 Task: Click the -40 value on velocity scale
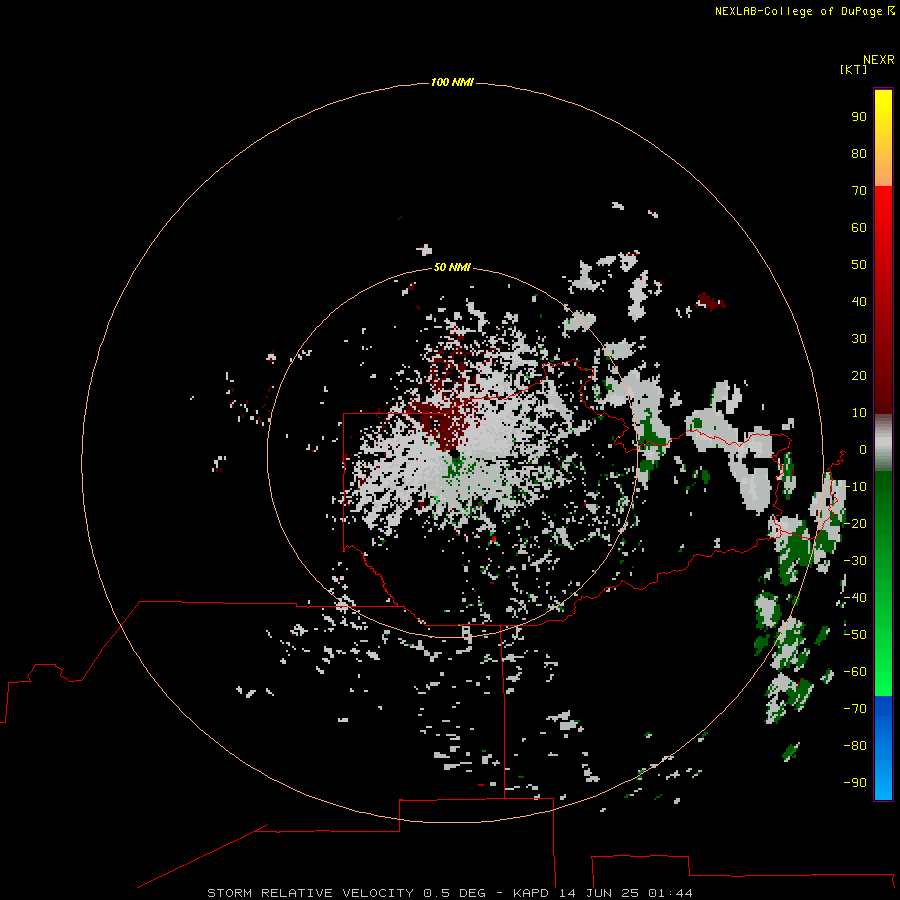(x=855, y=598)
